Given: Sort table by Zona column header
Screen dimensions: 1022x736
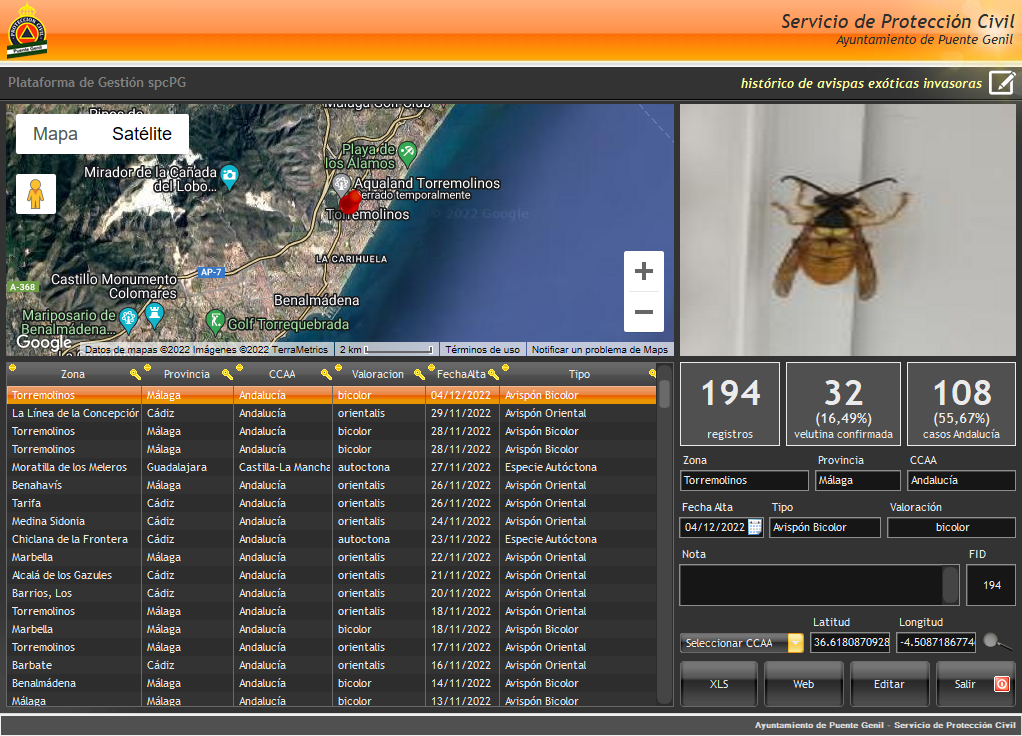Looking at the screenshot, I should click(x=73, y=374).
